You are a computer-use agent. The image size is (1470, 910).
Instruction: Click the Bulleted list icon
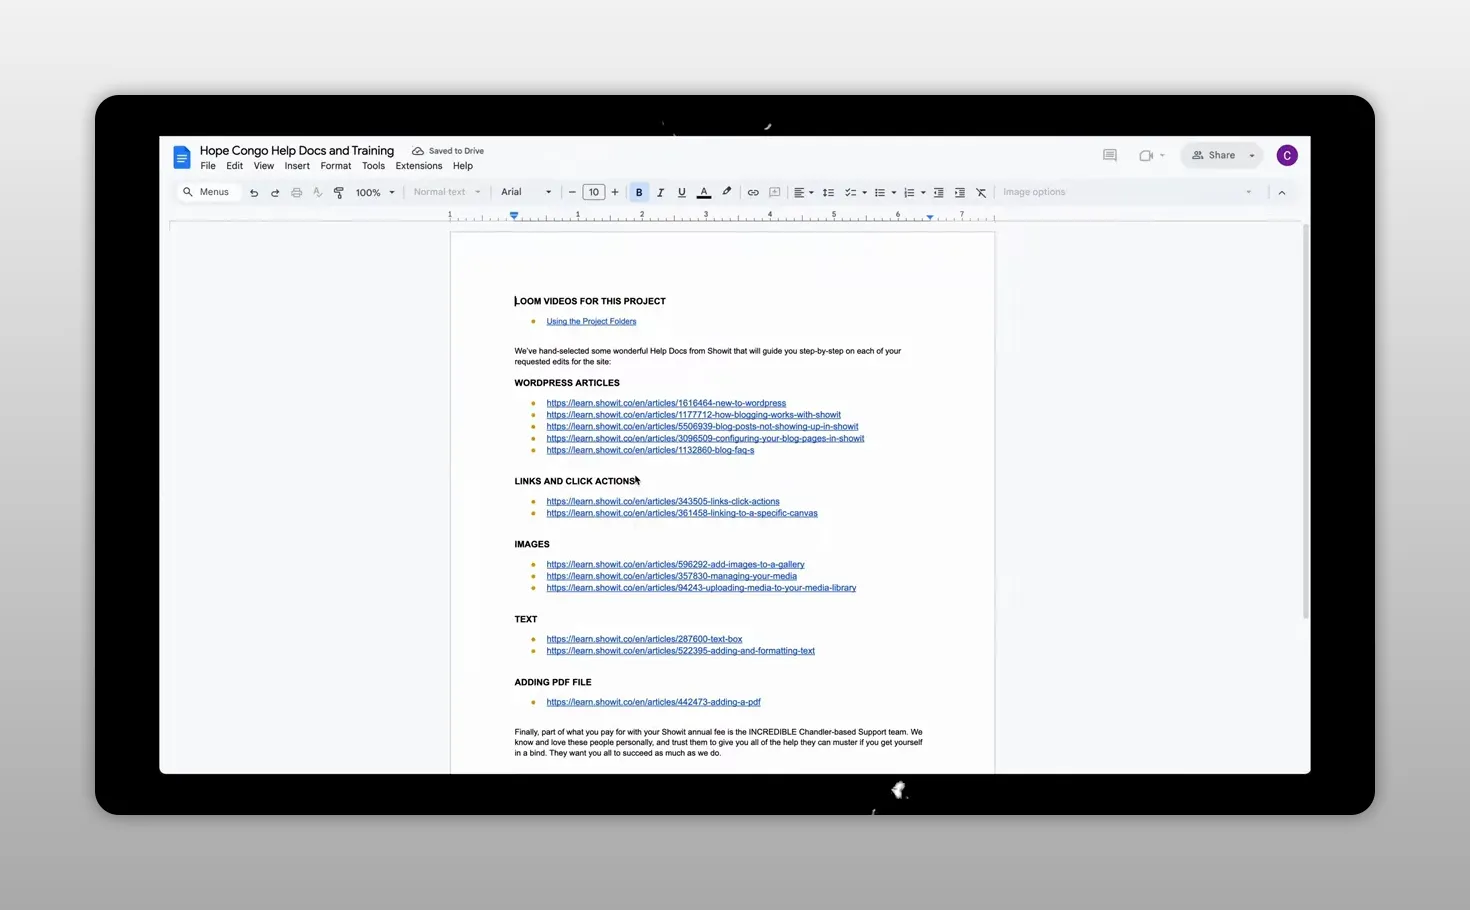click(880, 192)
